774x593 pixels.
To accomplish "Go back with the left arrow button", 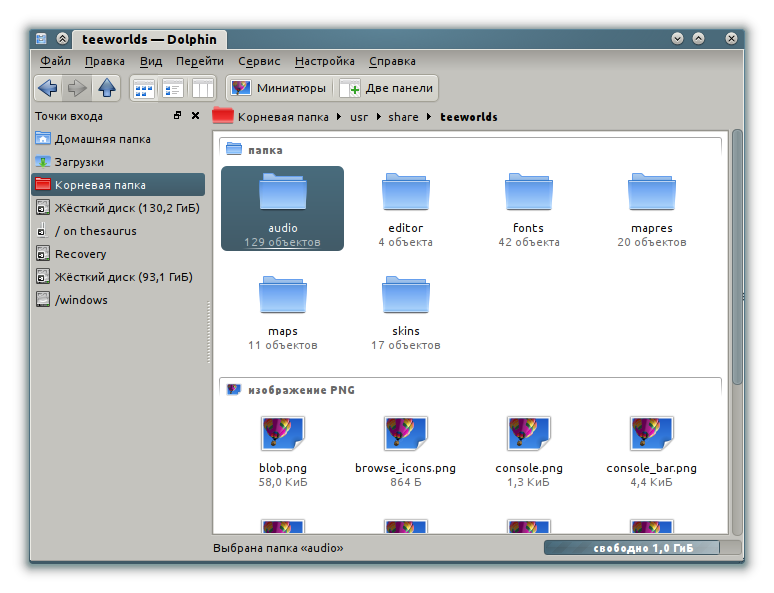I will pos(48,88).
